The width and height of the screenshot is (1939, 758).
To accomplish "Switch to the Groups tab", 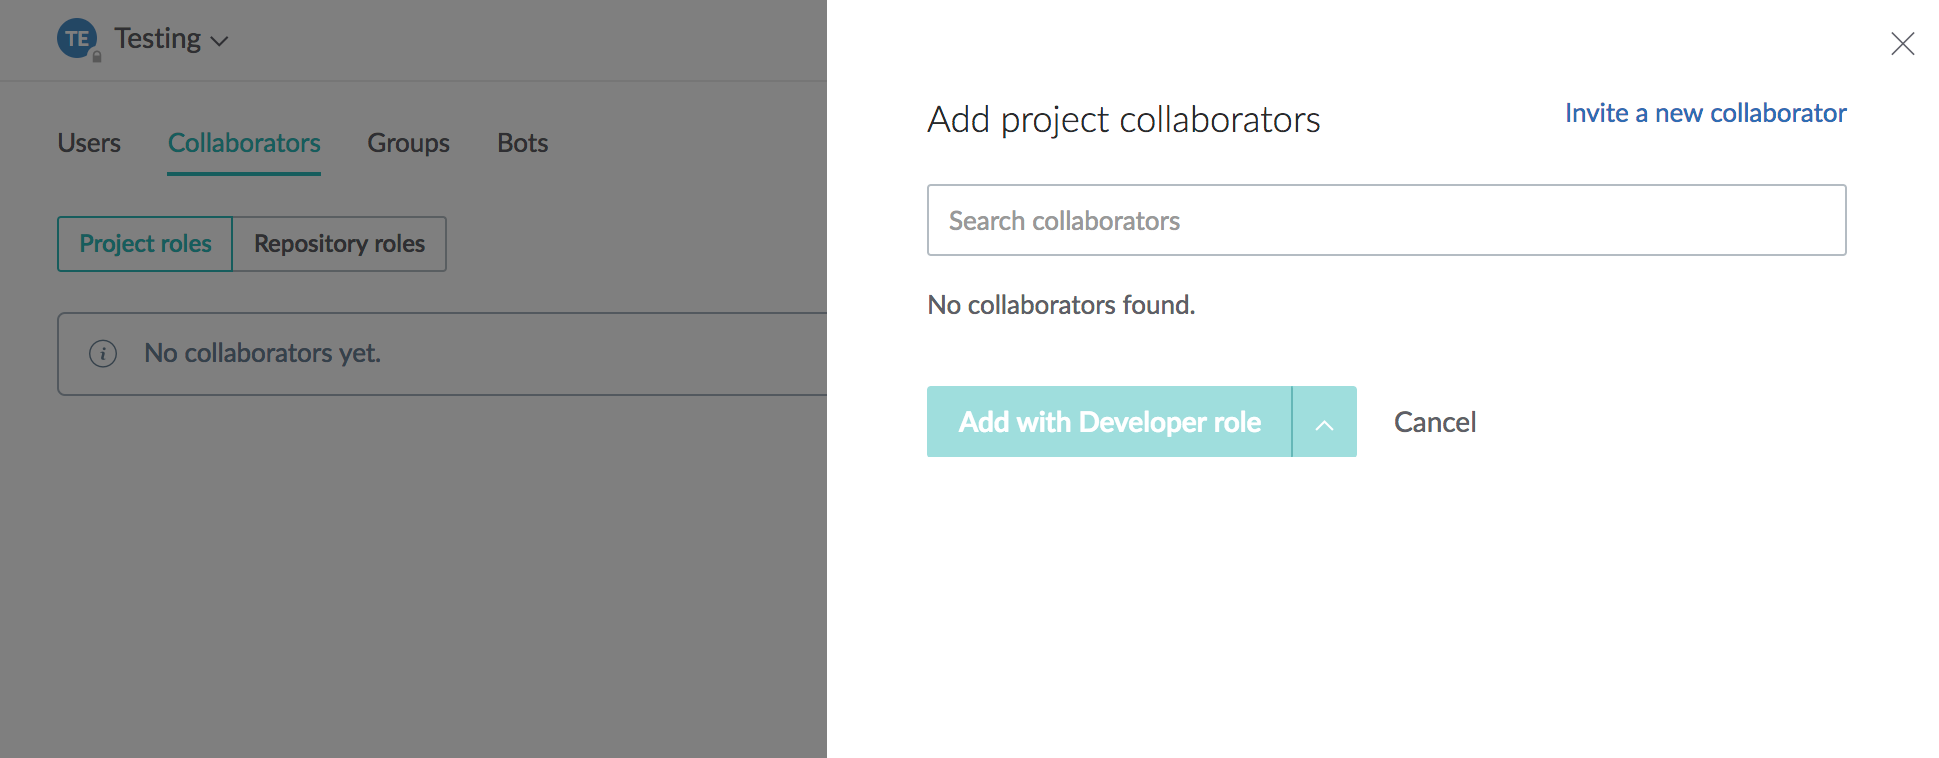I will coord(408,143).
